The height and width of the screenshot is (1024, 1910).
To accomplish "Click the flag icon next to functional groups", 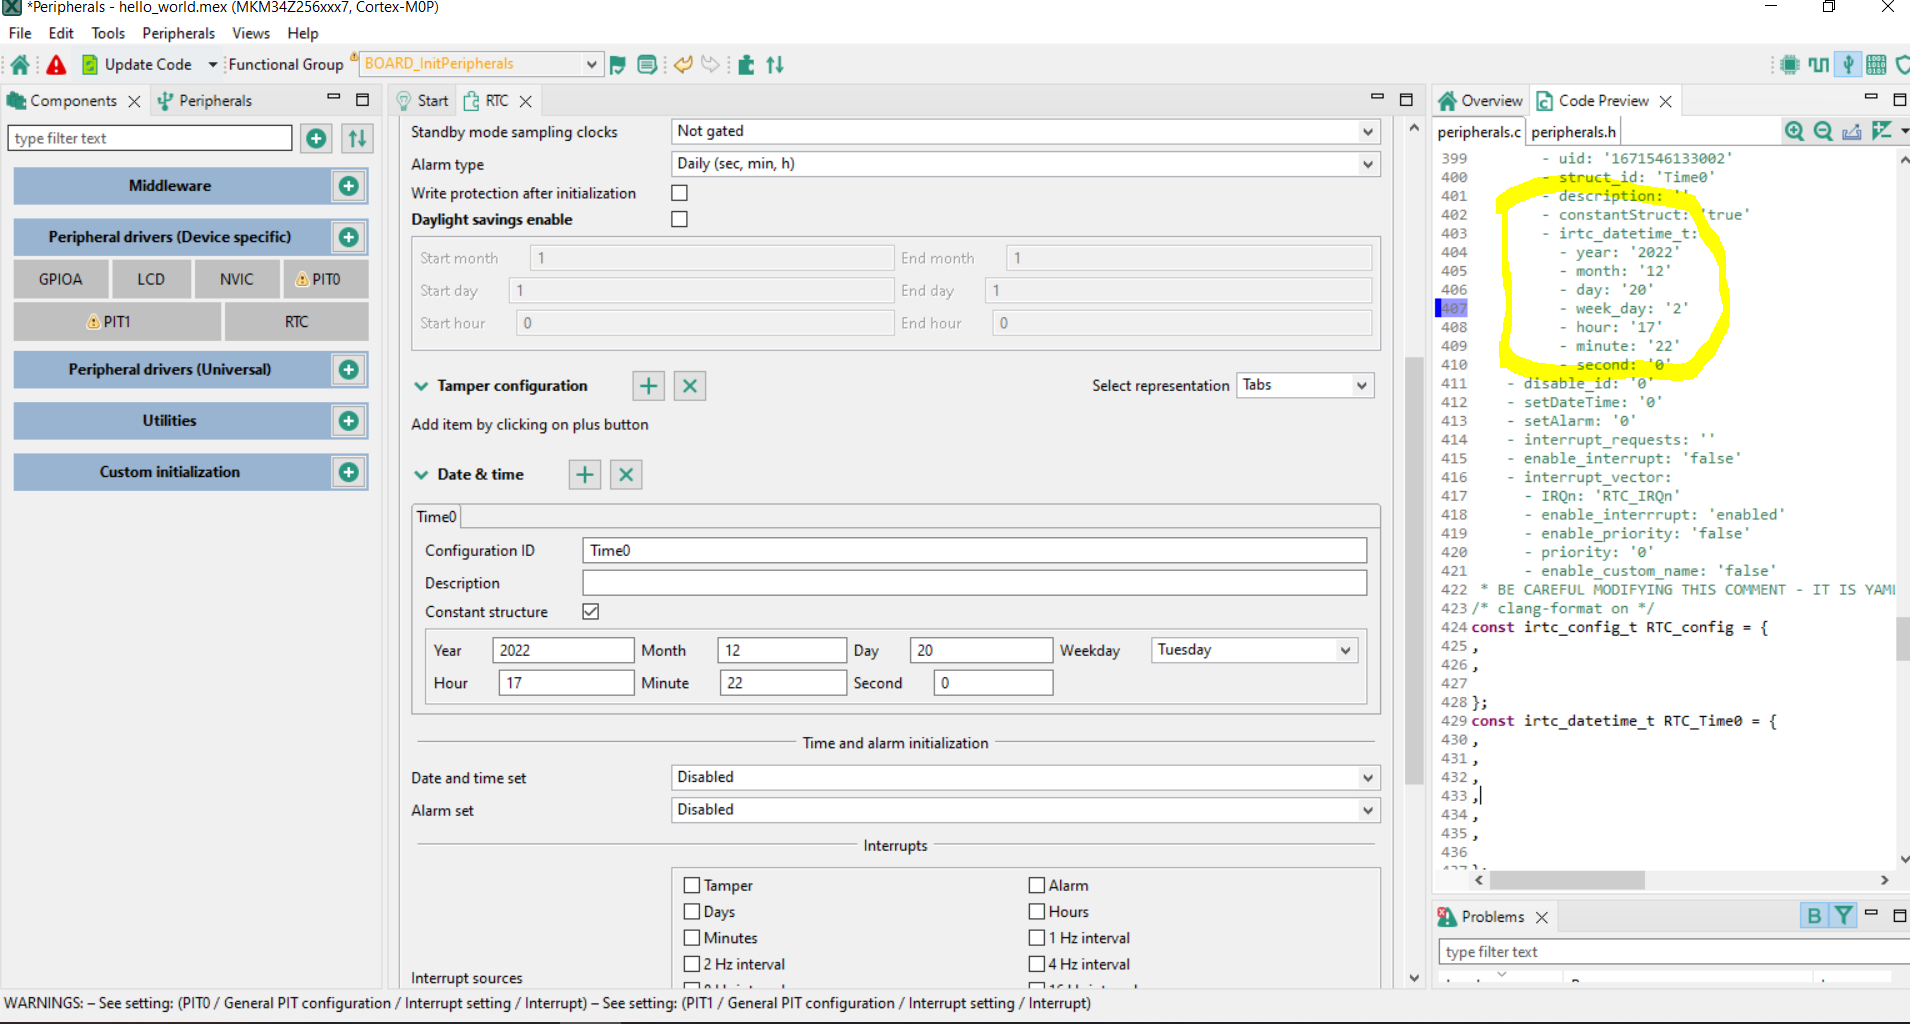I will [618, 64].
